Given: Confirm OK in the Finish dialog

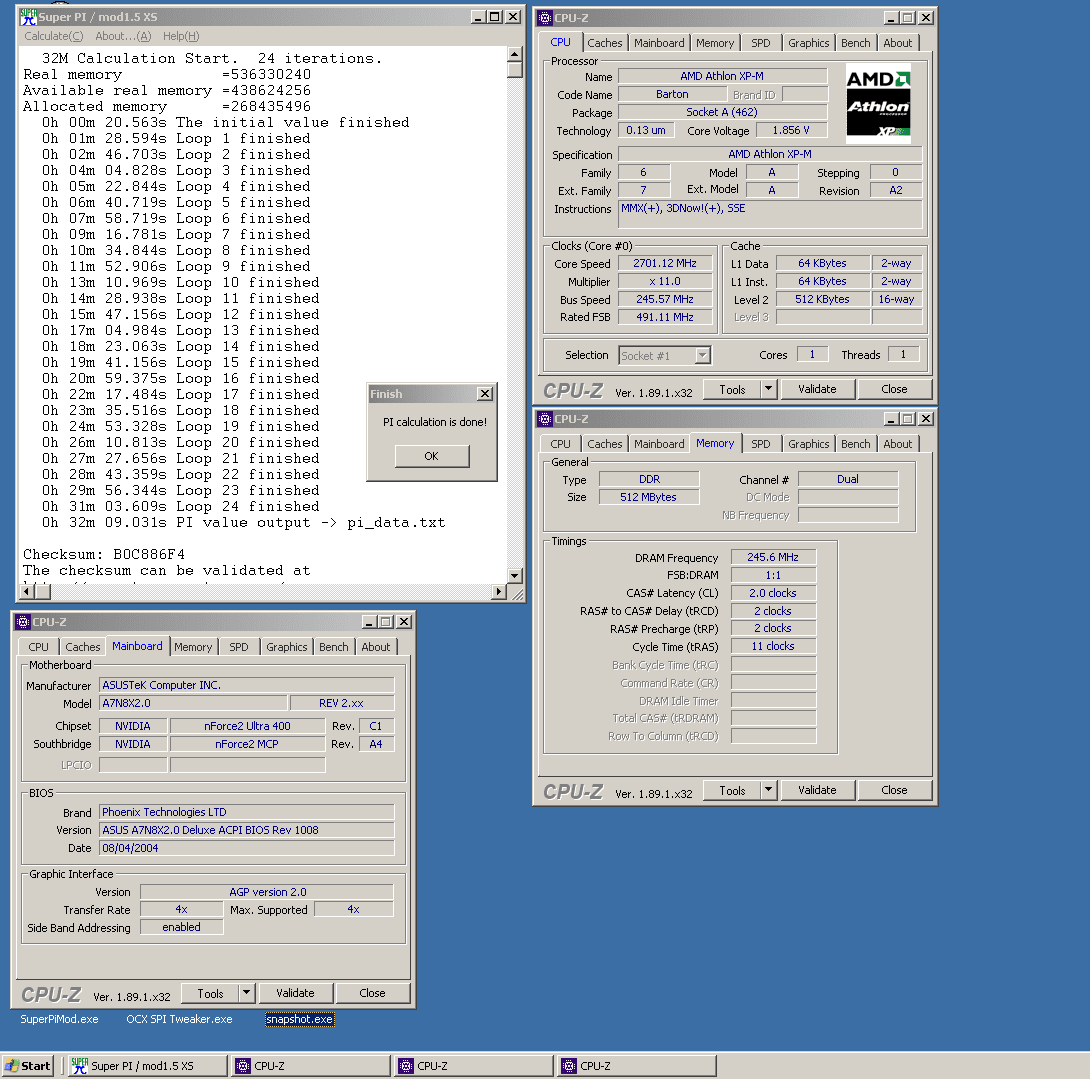Looking at the screenshot, I should coord(432,456).
